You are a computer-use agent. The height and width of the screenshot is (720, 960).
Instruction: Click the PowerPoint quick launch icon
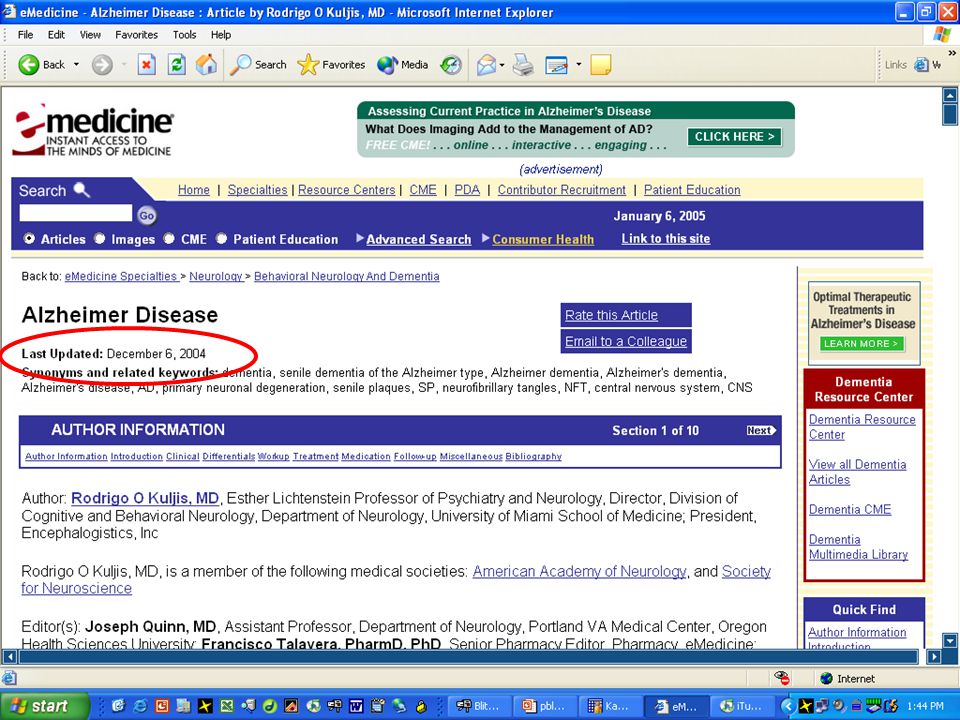click(162, 706)
